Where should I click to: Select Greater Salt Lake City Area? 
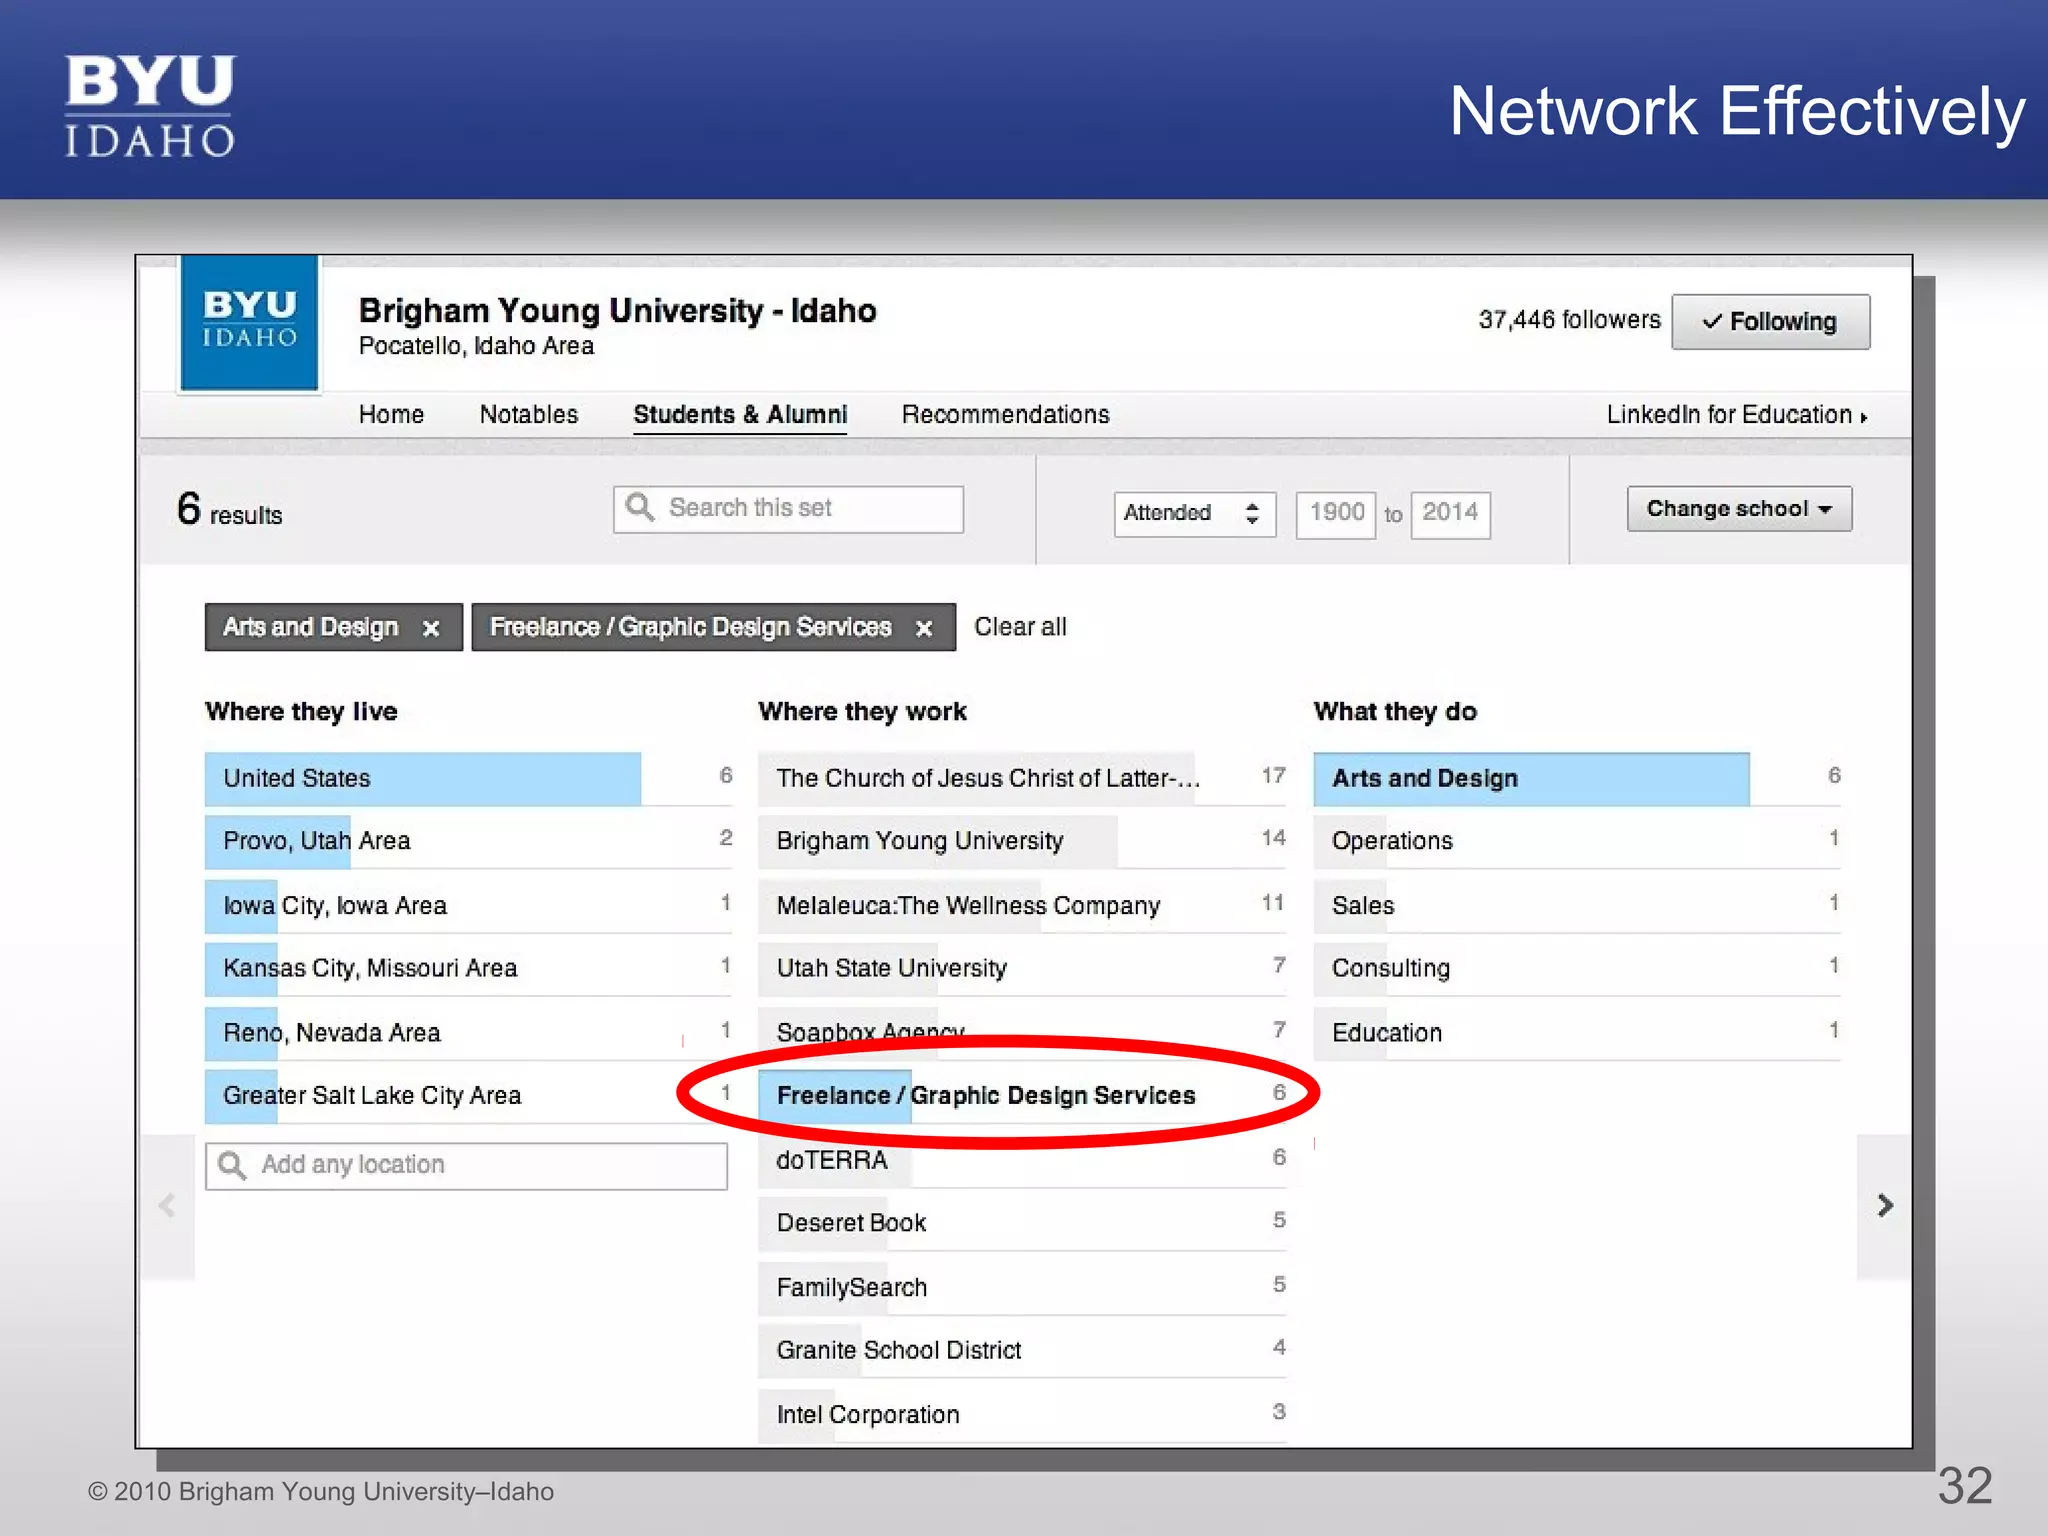coord(468,1095)
